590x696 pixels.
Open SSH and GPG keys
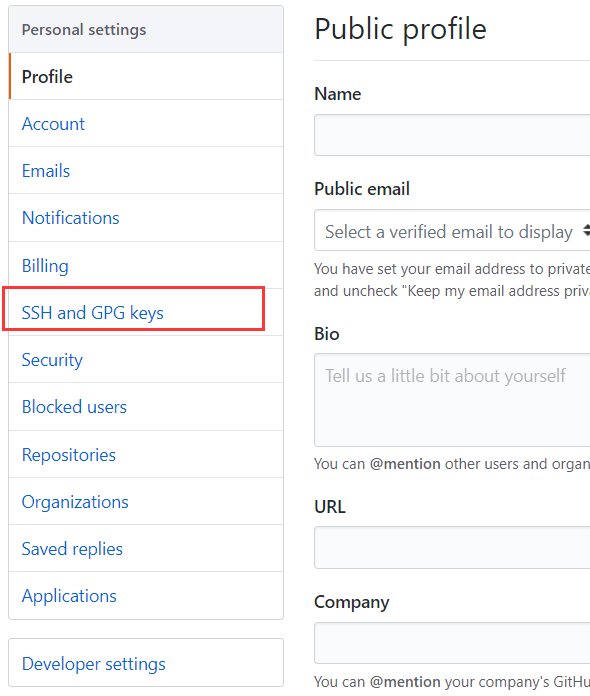point(146,312)
